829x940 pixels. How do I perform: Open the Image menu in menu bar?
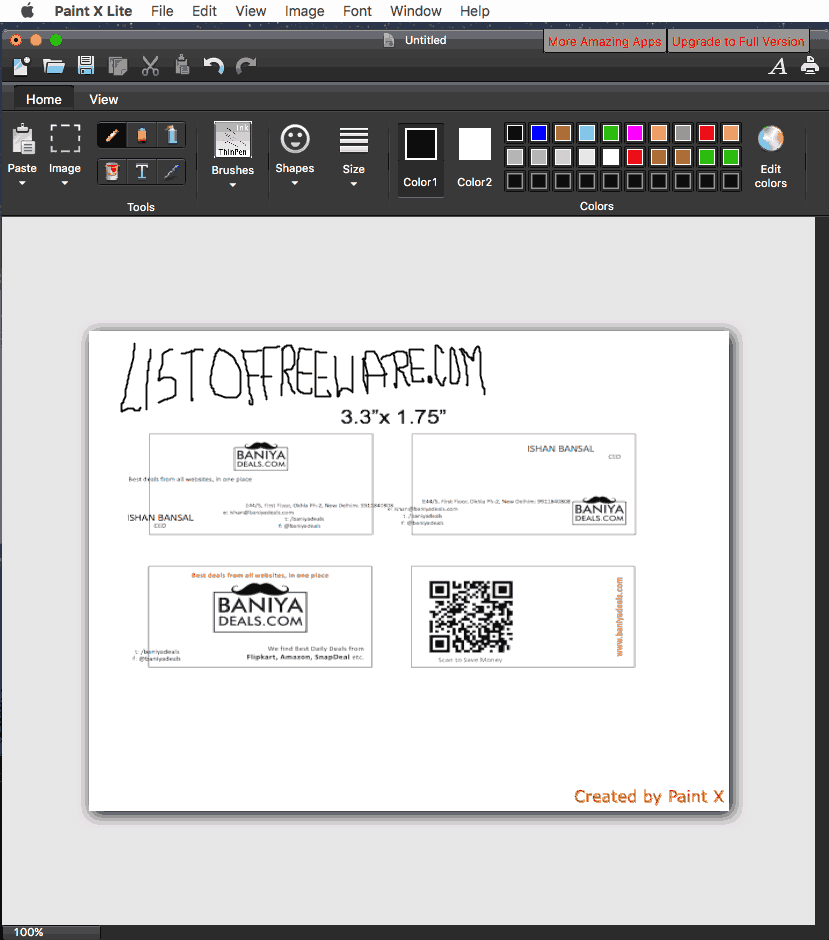(x=305, y=11)
